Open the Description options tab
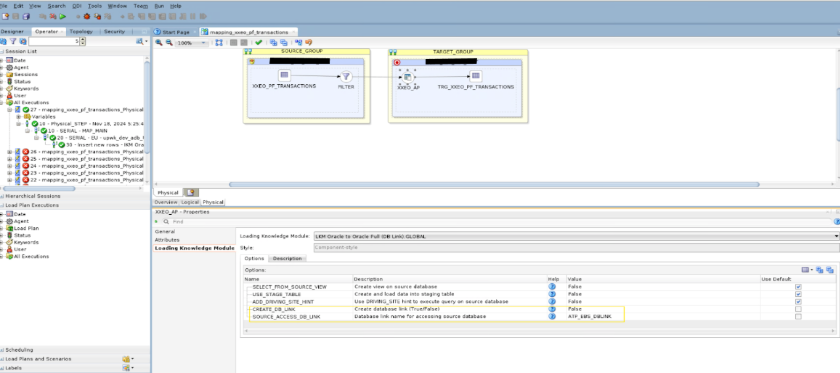 tap(287, 258)
